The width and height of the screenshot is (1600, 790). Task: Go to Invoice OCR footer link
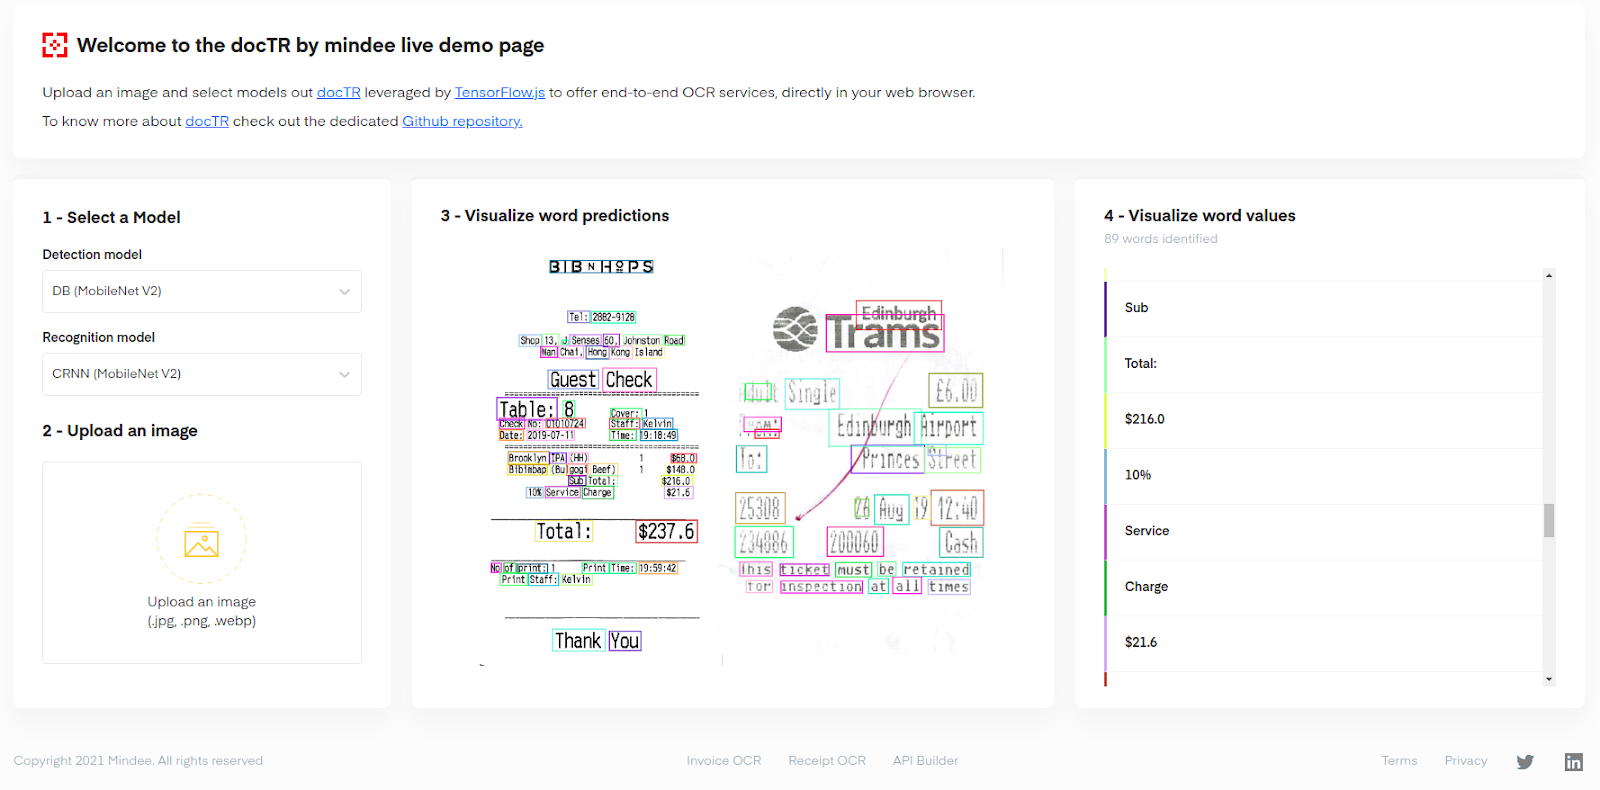pyautogui.click(x=724, y=761)
